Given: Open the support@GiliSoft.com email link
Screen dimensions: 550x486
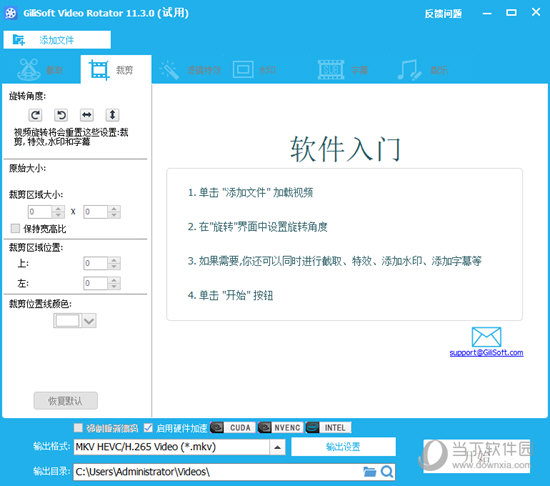Looking at the screenshot, I should click(486, 353).
